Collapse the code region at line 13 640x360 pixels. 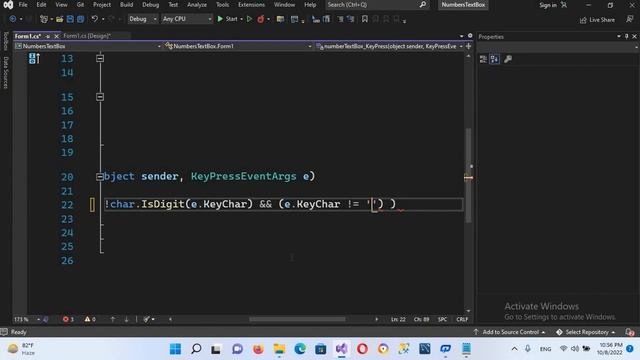click(100, 58)
